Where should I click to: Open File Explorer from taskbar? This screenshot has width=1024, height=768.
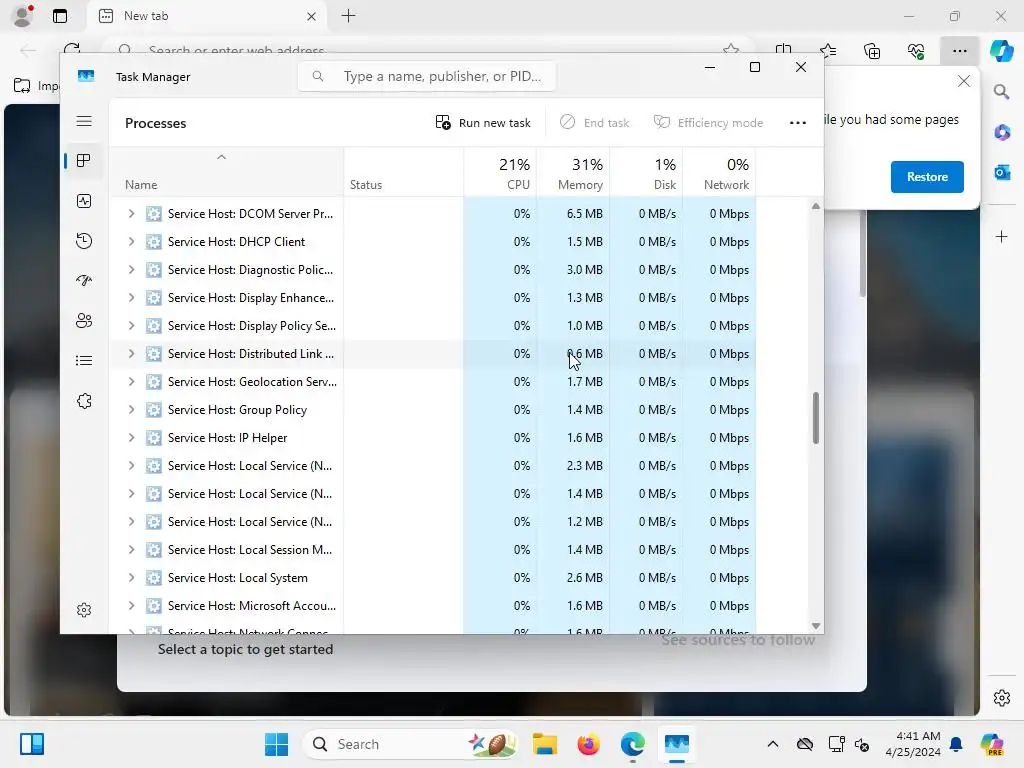click(545, 744)
